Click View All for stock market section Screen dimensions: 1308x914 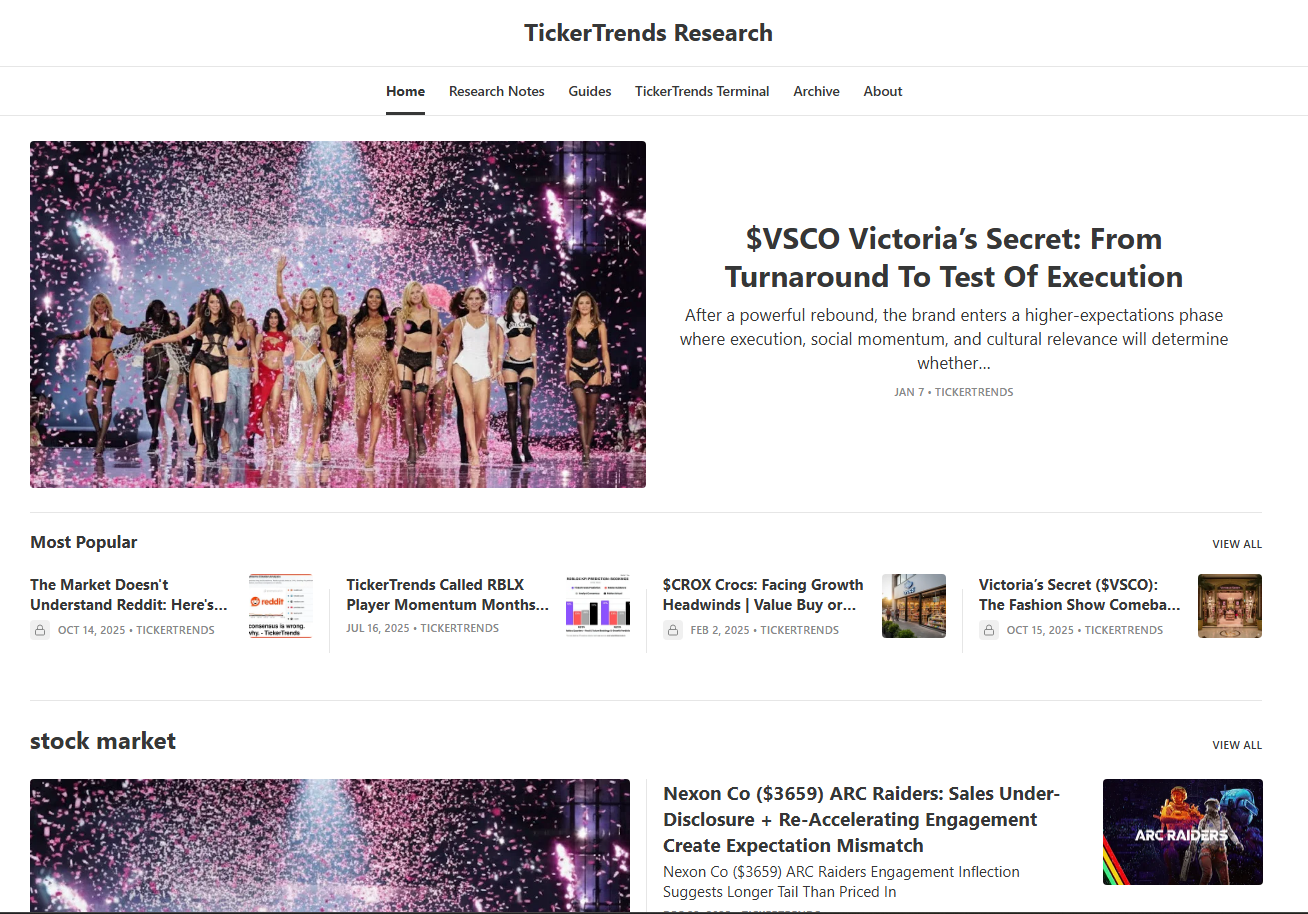1237,745
